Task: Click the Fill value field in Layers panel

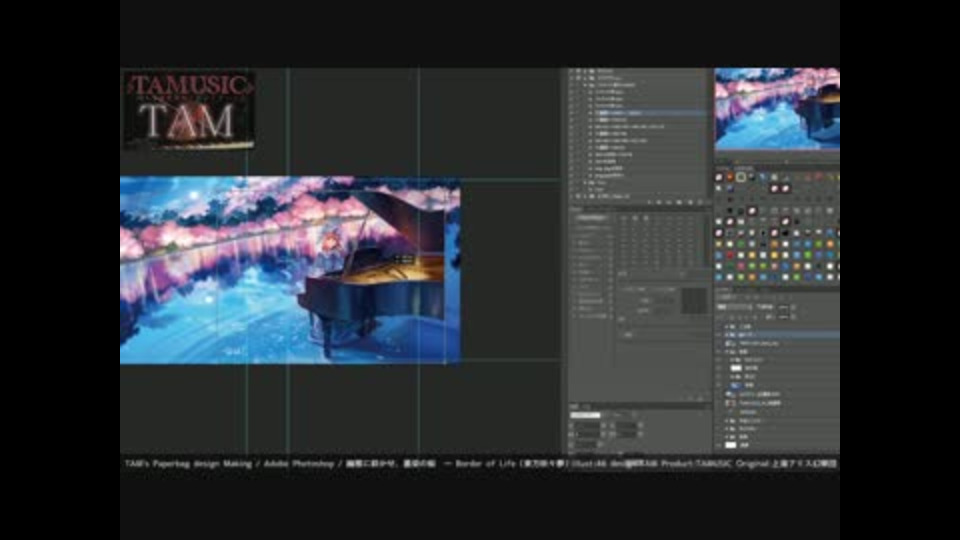Action: click(x=783, y=317)
